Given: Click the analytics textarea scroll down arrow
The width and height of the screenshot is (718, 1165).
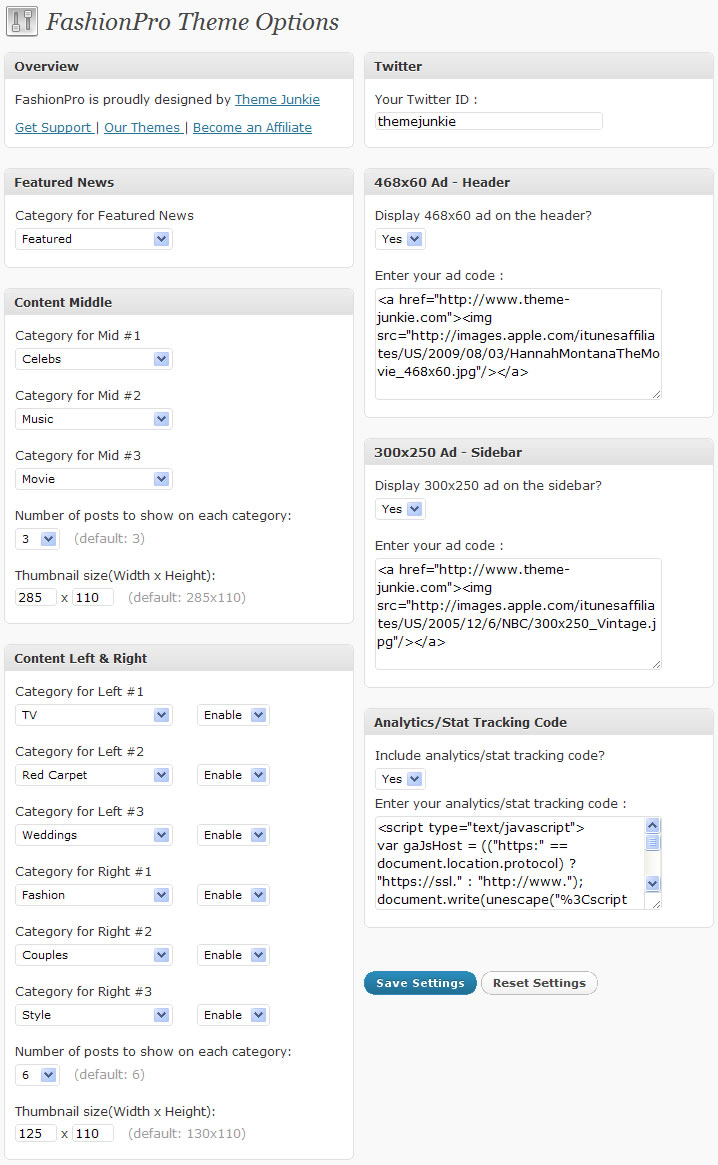Looking at the screenshot, I should (x=653, y=883).
